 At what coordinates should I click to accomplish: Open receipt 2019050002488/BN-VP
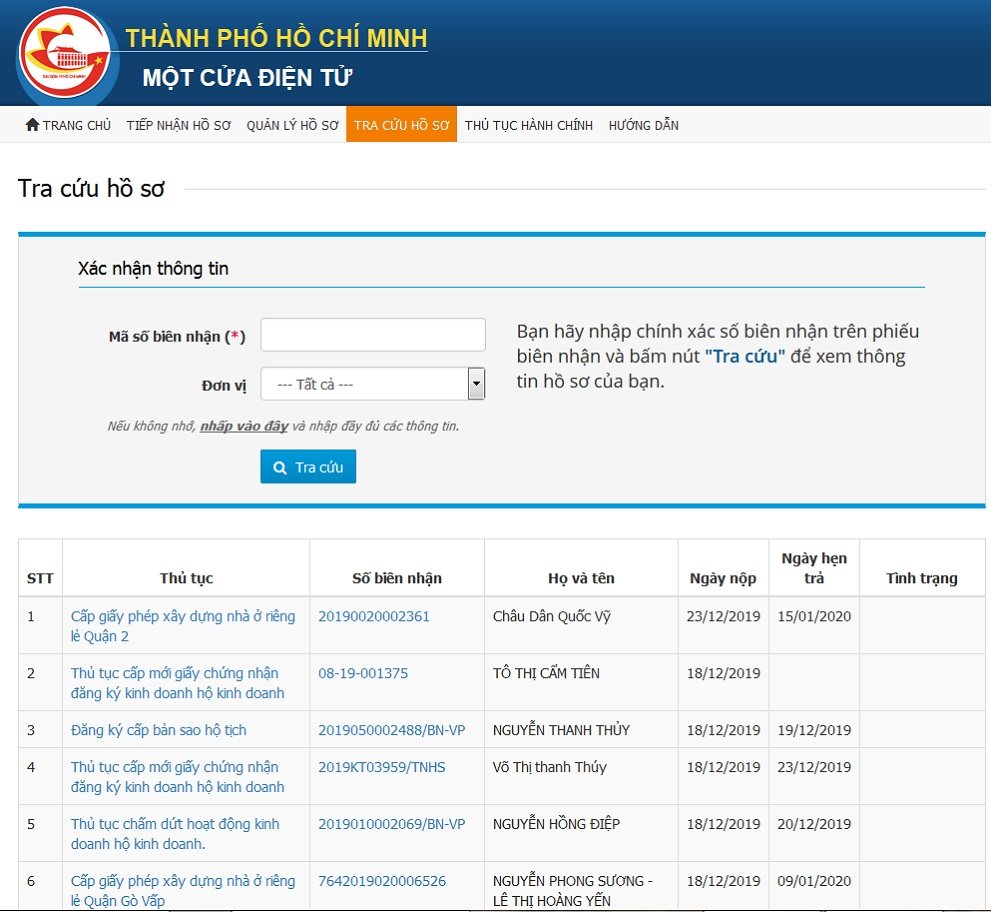(391, 730)
